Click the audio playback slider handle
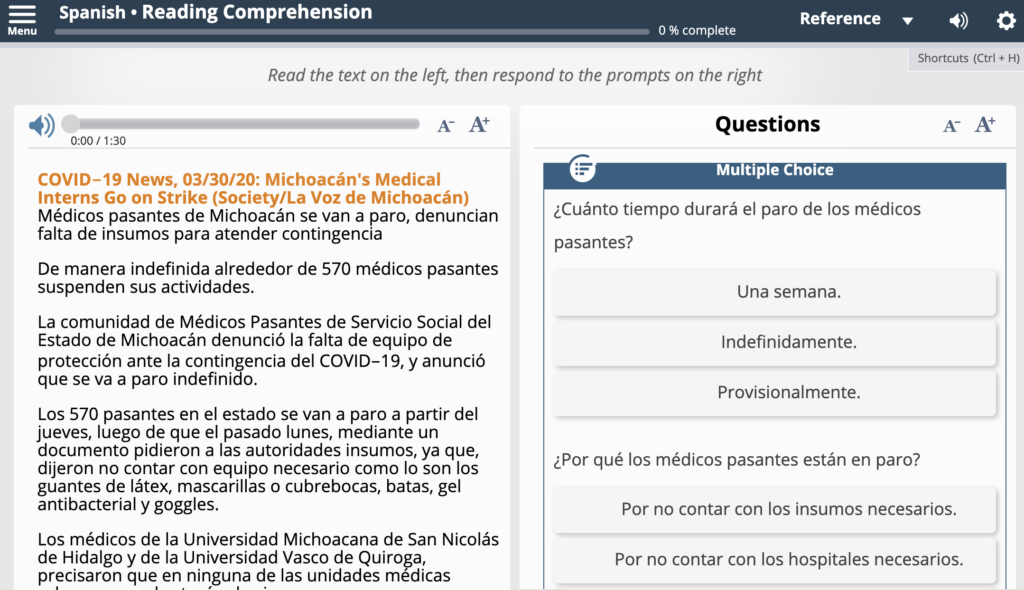 pos(70,124)
